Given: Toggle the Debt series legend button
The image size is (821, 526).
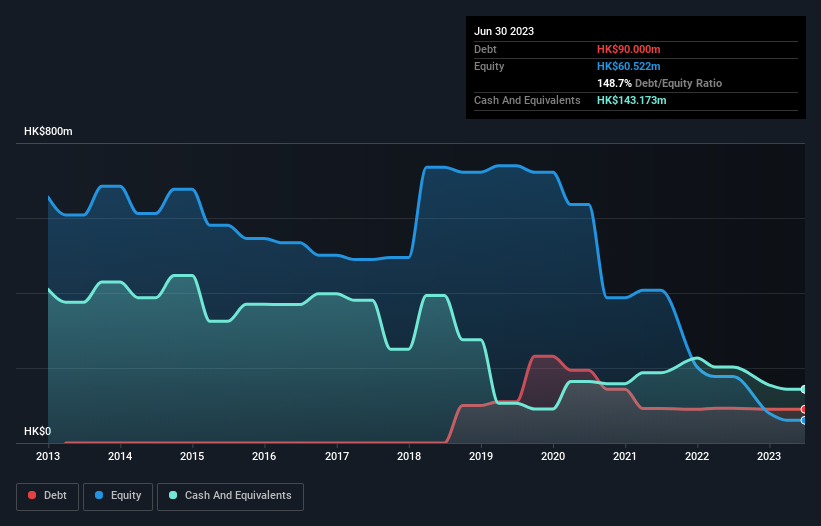Looking at the screenshot, I should click(x=48, y=496).
